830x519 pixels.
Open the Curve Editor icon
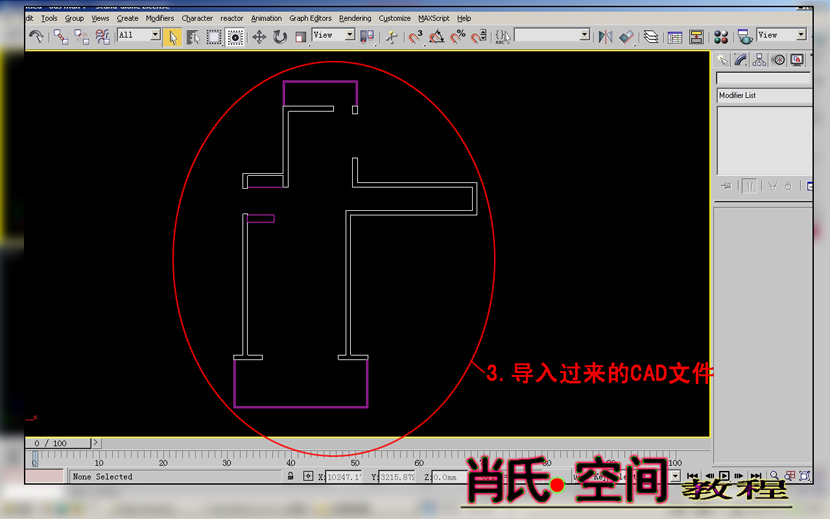(674, 37)
